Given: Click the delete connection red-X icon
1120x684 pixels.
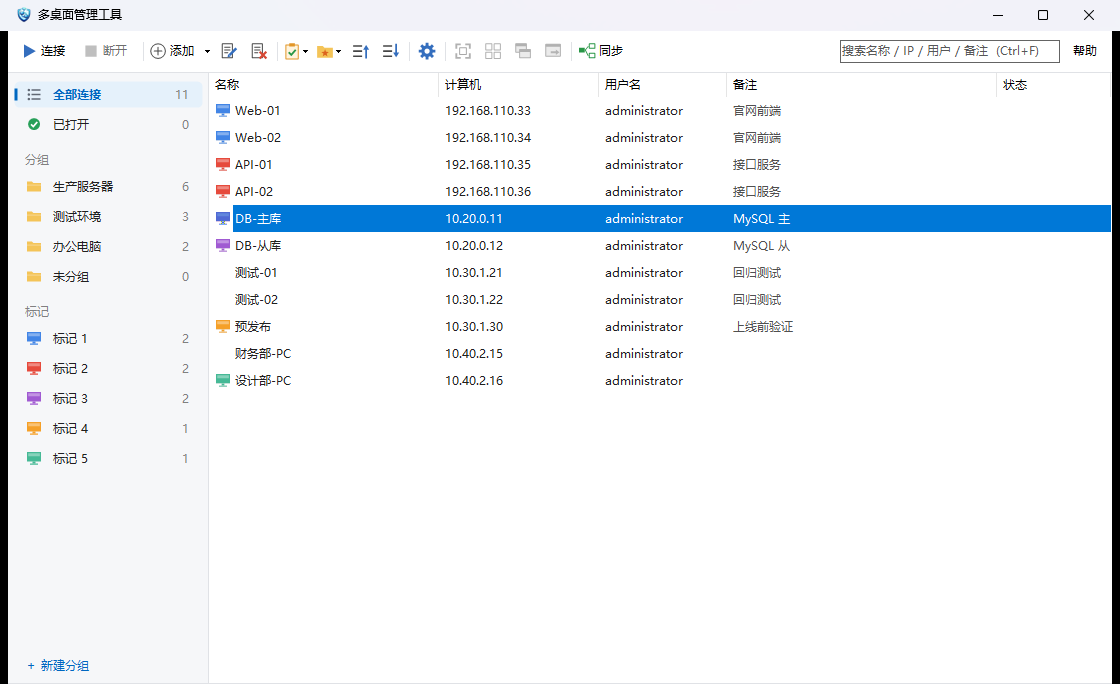Looking at the screenshot, I should pyautogui.click(x=259, y=51).
